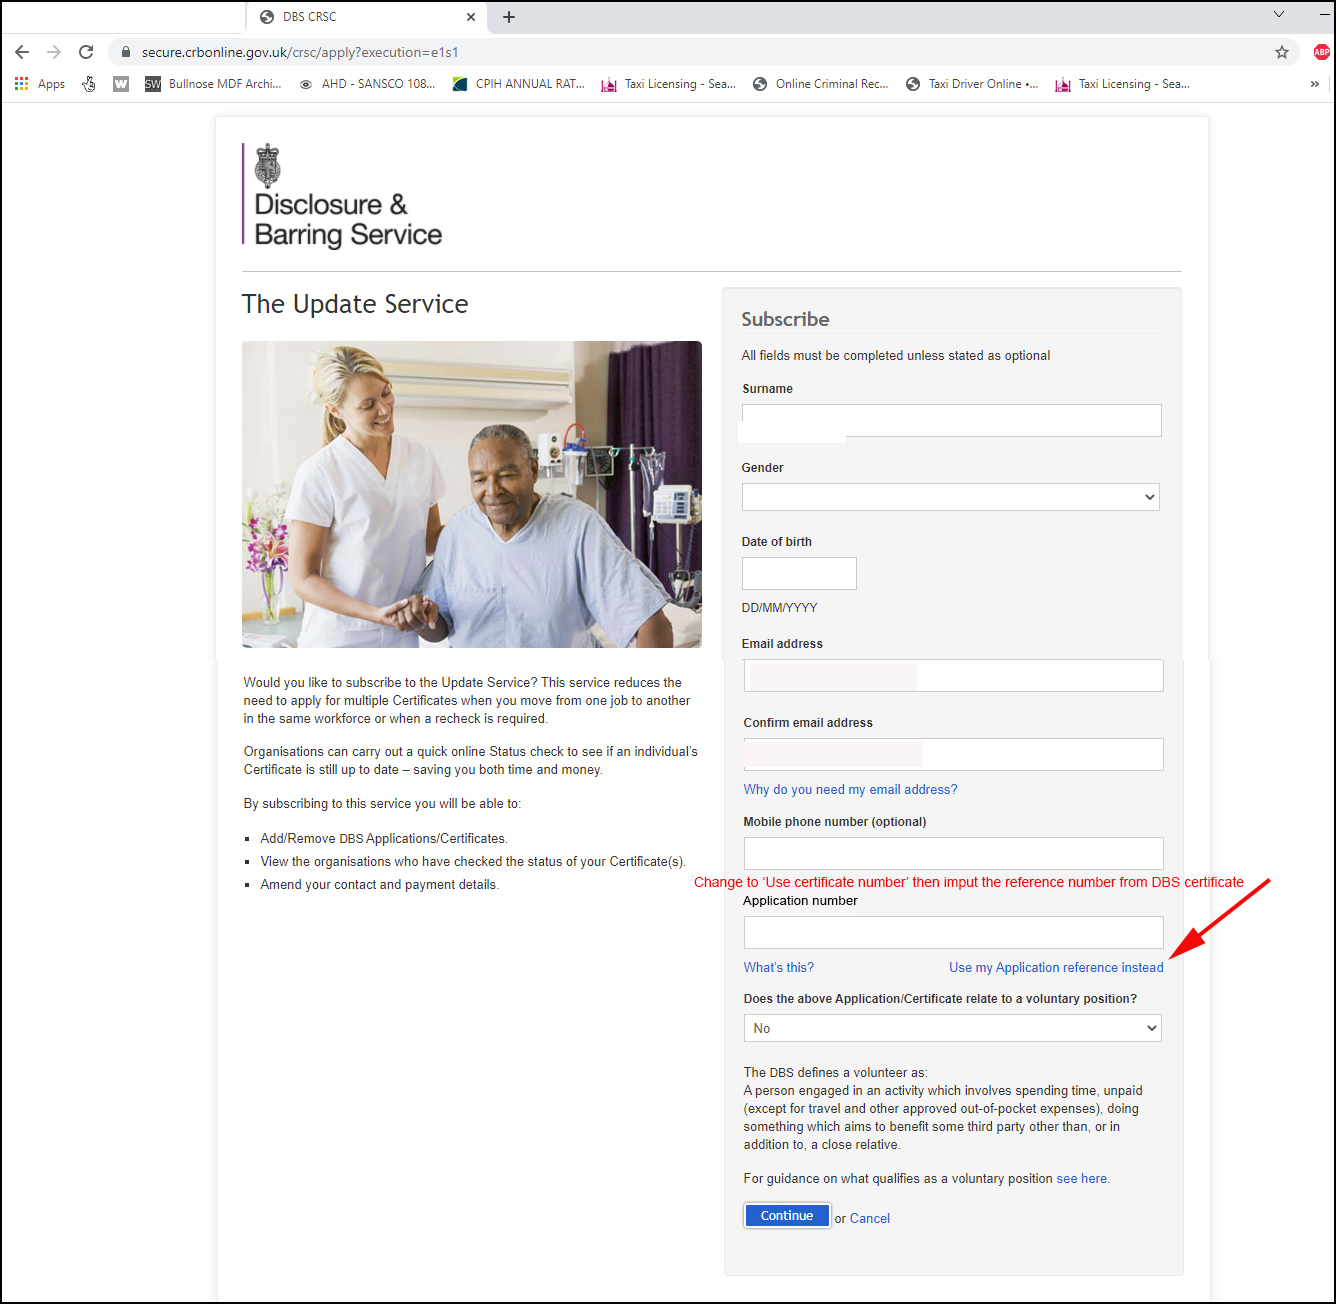Focus the Date of birth input box
This screenshot has height=1304, width=1336.
(x=799, y=573)
